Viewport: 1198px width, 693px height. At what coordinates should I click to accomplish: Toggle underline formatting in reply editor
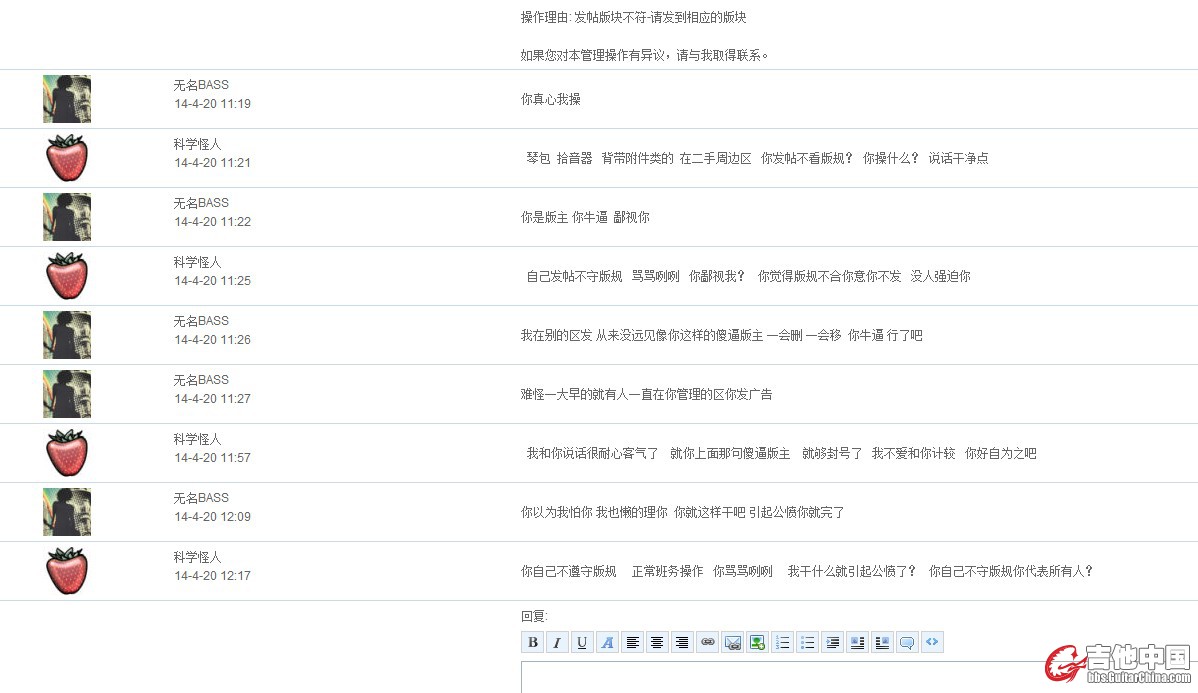(582, 643)
